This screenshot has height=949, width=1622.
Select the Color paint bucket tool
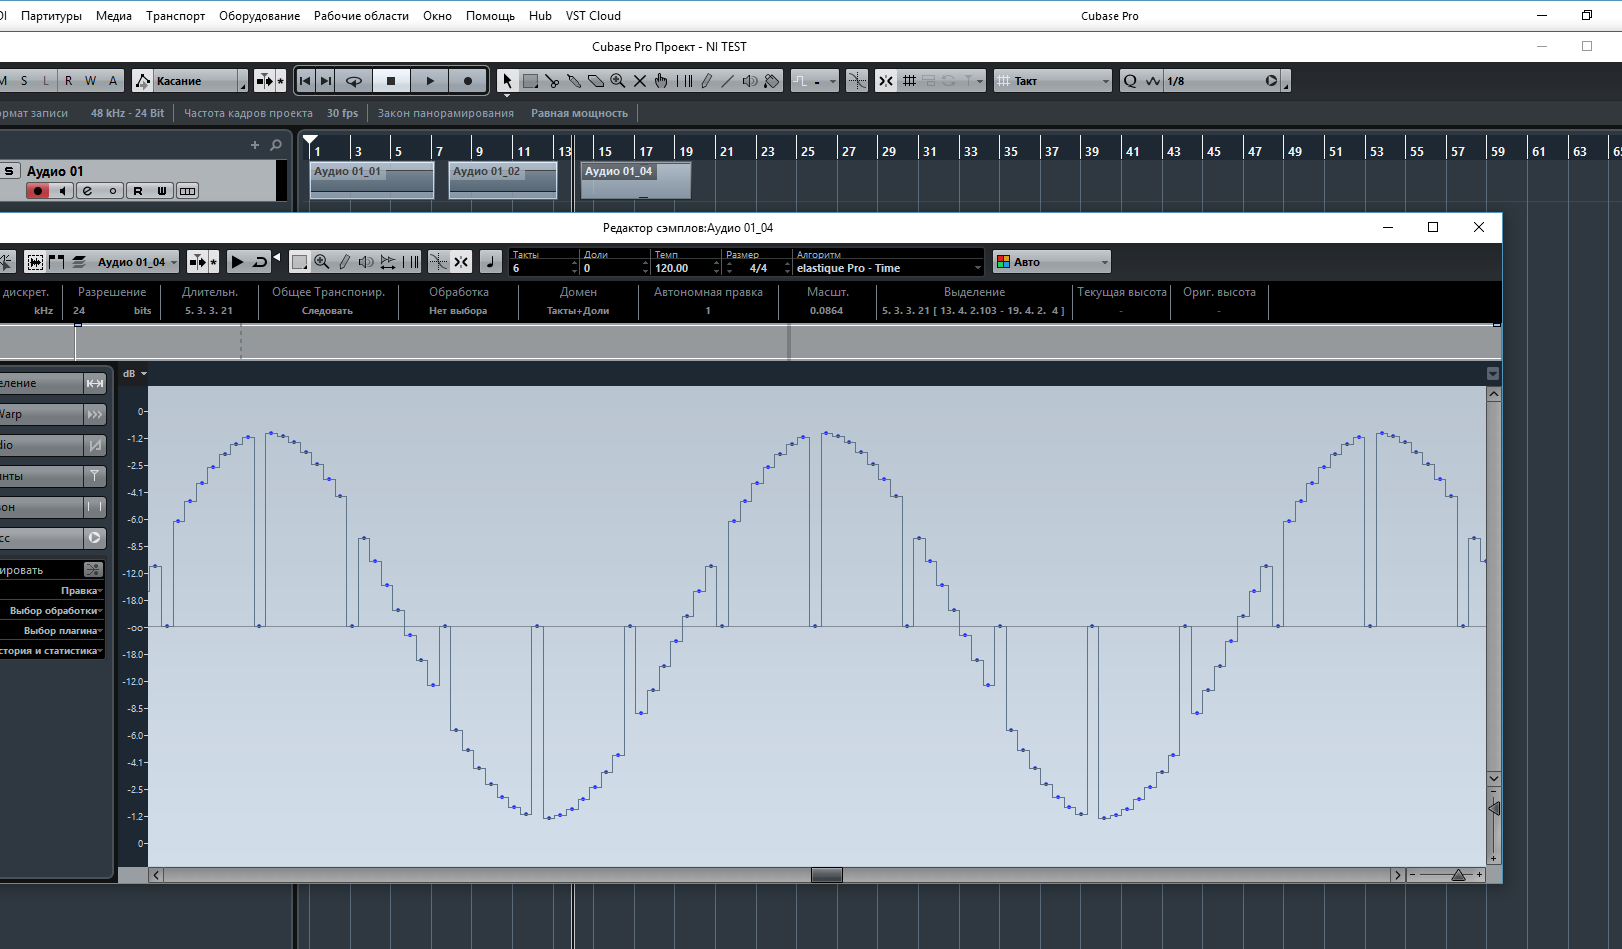click(772, 81)
